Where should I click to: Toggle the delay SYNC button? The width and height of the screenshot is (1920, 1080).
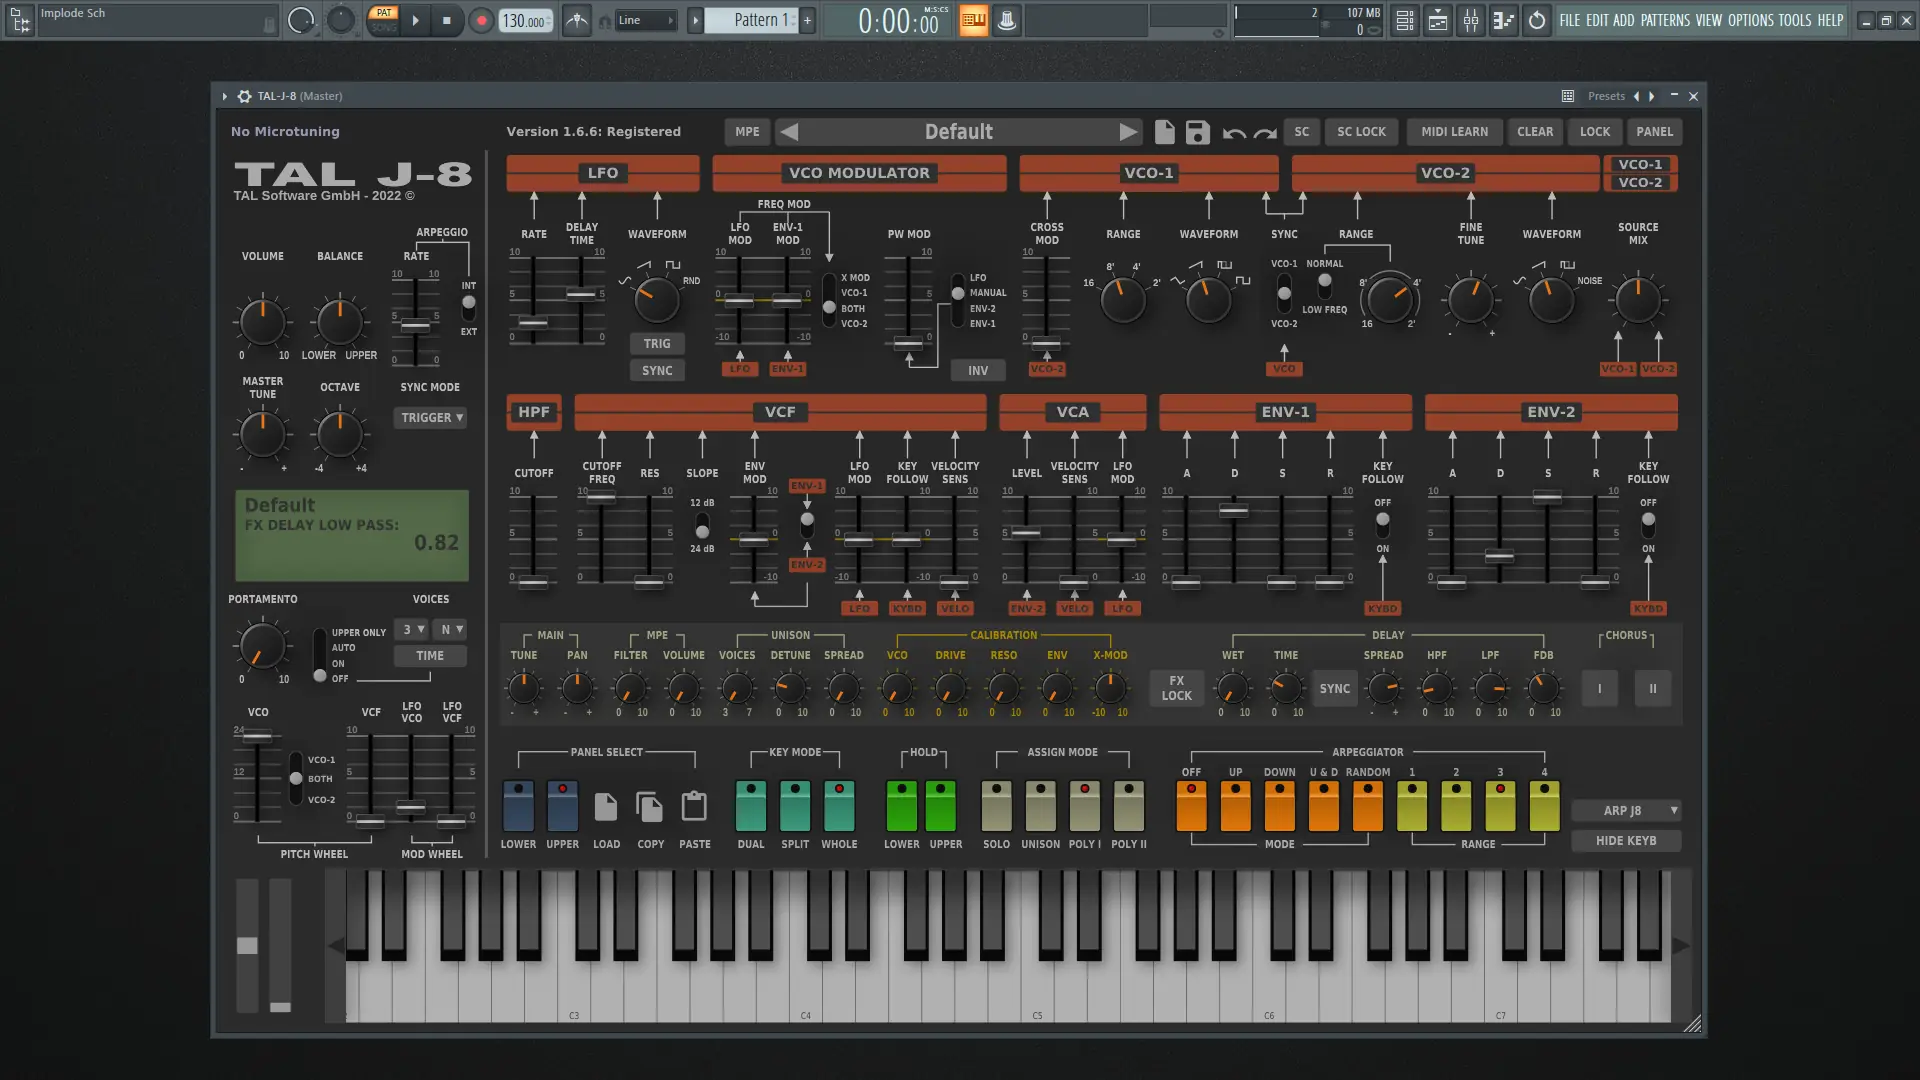tap(1334, 688)
